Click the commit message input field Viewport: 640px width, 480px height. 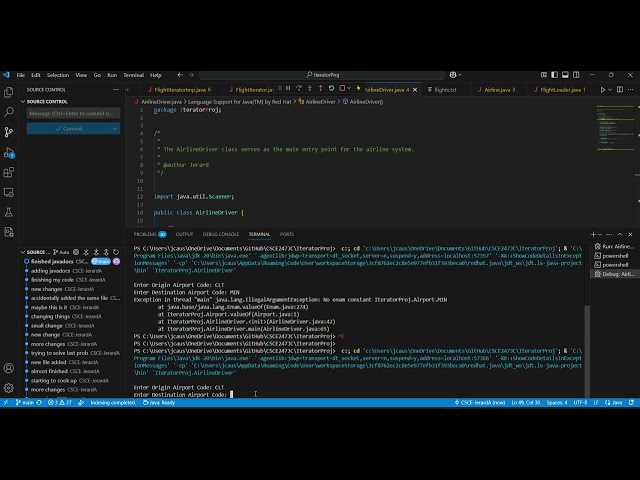[x=73, y=113]
